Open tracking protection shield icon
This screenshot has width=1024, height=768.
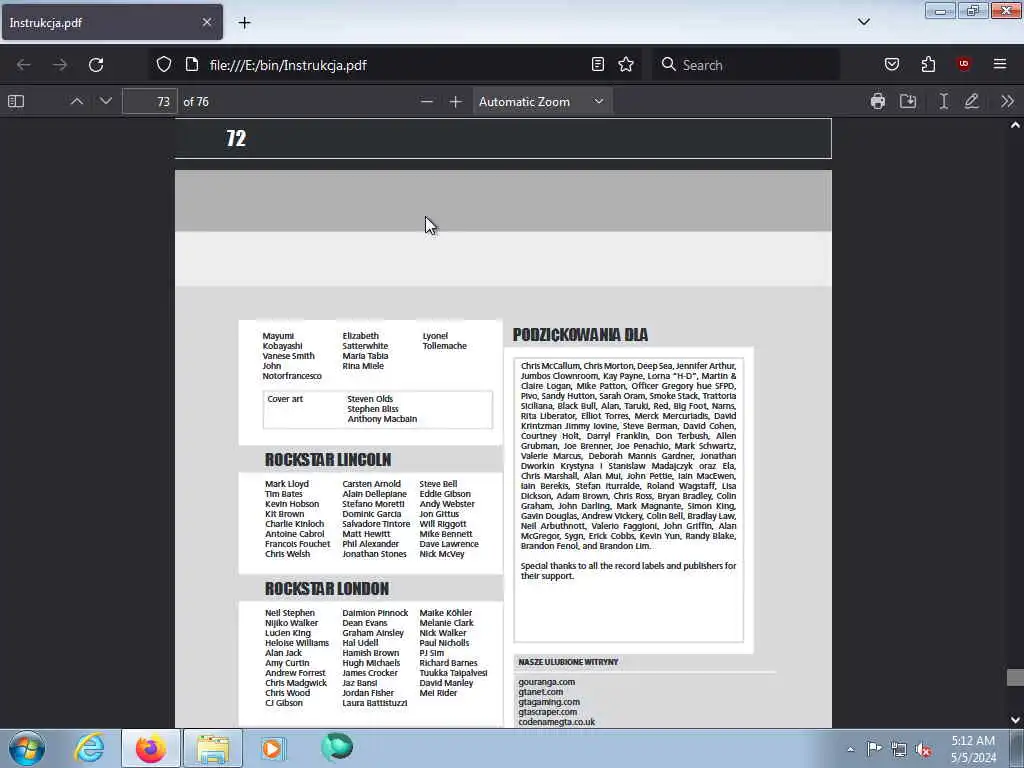[164, 64]
